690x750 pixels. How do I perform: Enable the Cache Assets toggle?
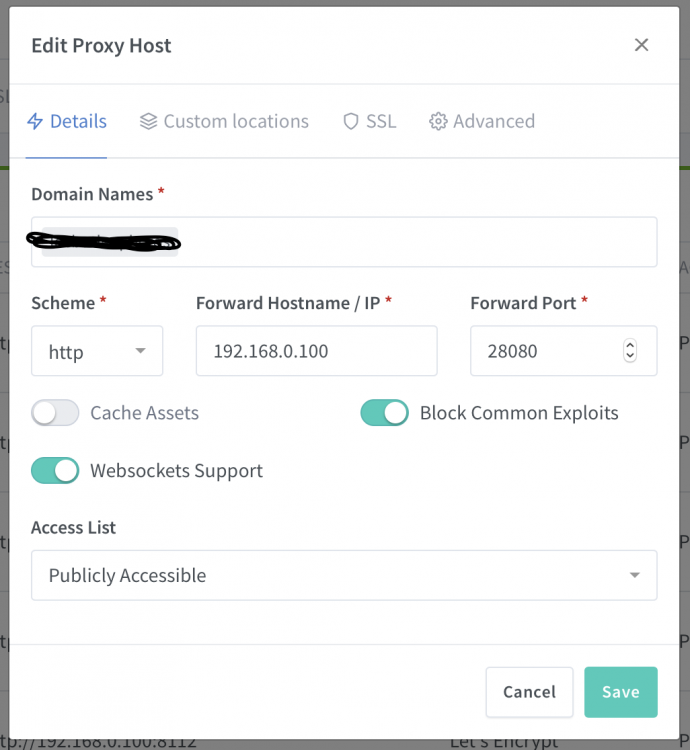pyautogui.click(x=55, y=413)
